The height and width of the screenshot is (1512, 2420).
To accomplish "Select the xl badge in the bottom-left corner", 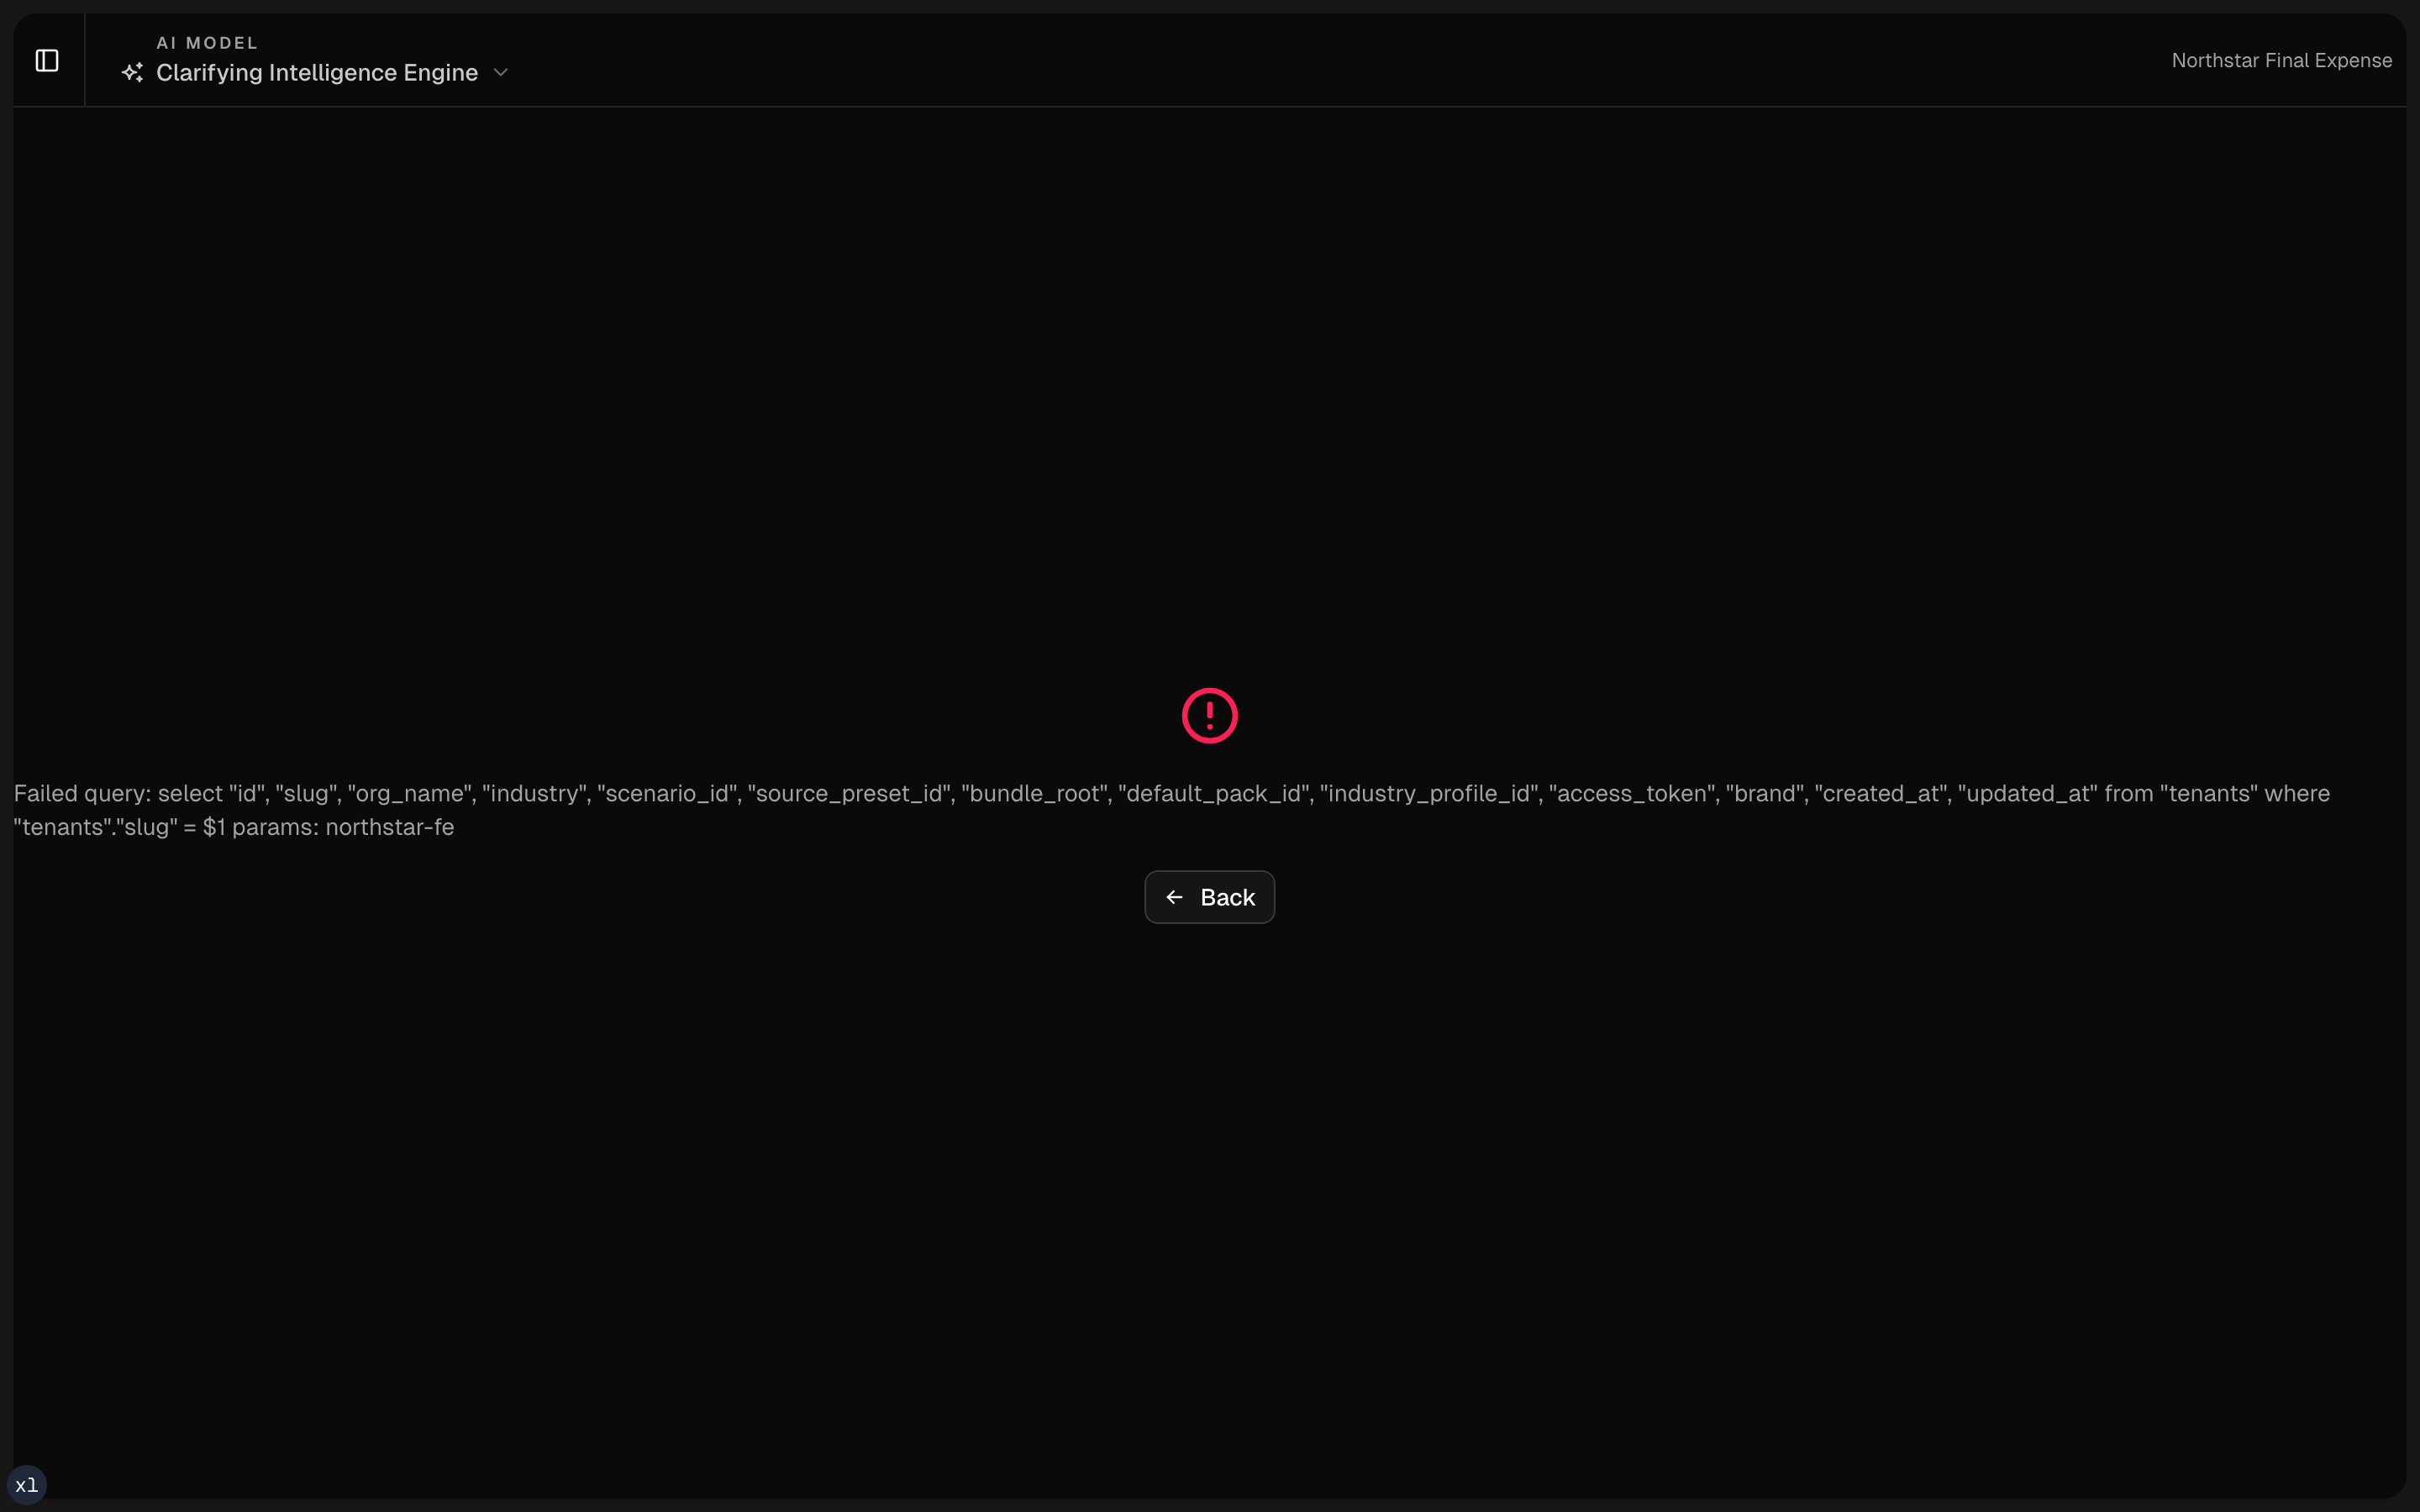I will click(x=28, y=1484).
